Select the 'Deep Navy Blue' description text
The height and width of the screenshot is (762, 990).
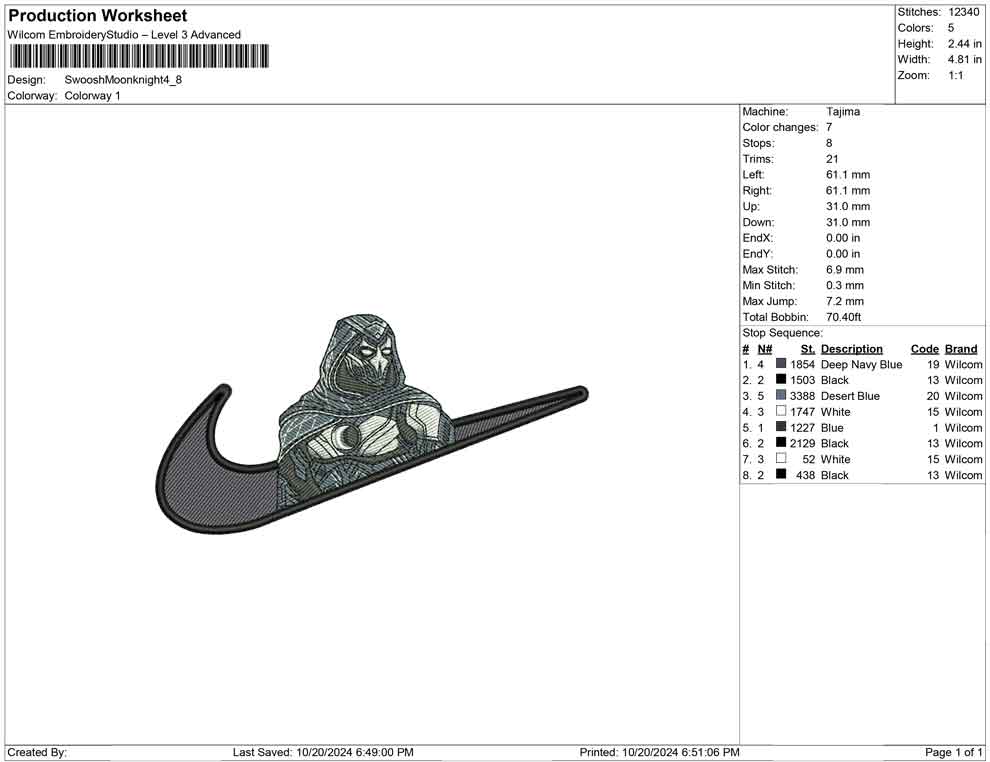[x=861, y=364]
